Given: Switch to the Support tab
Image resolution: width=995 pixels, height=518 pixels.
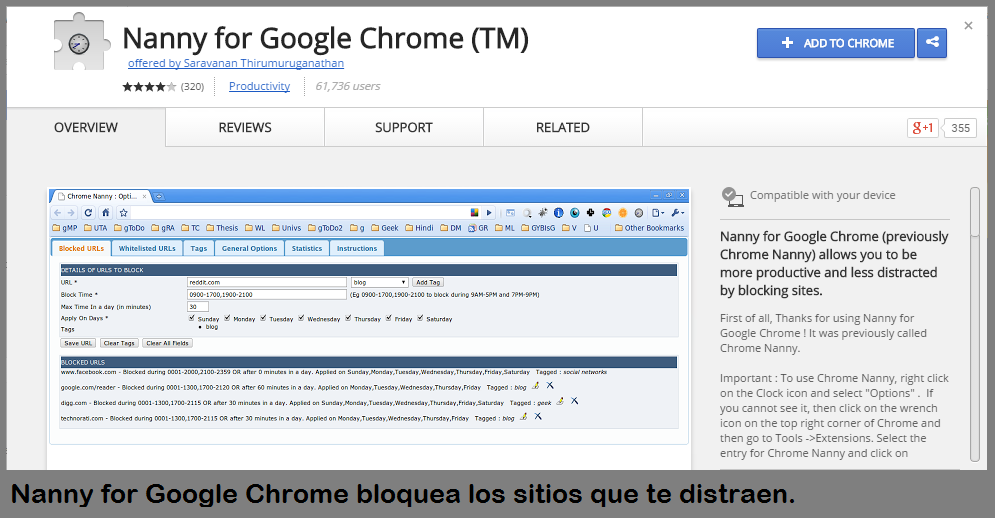Looking at the screenshot, I should pyautogui.click(x=403, y=128).
